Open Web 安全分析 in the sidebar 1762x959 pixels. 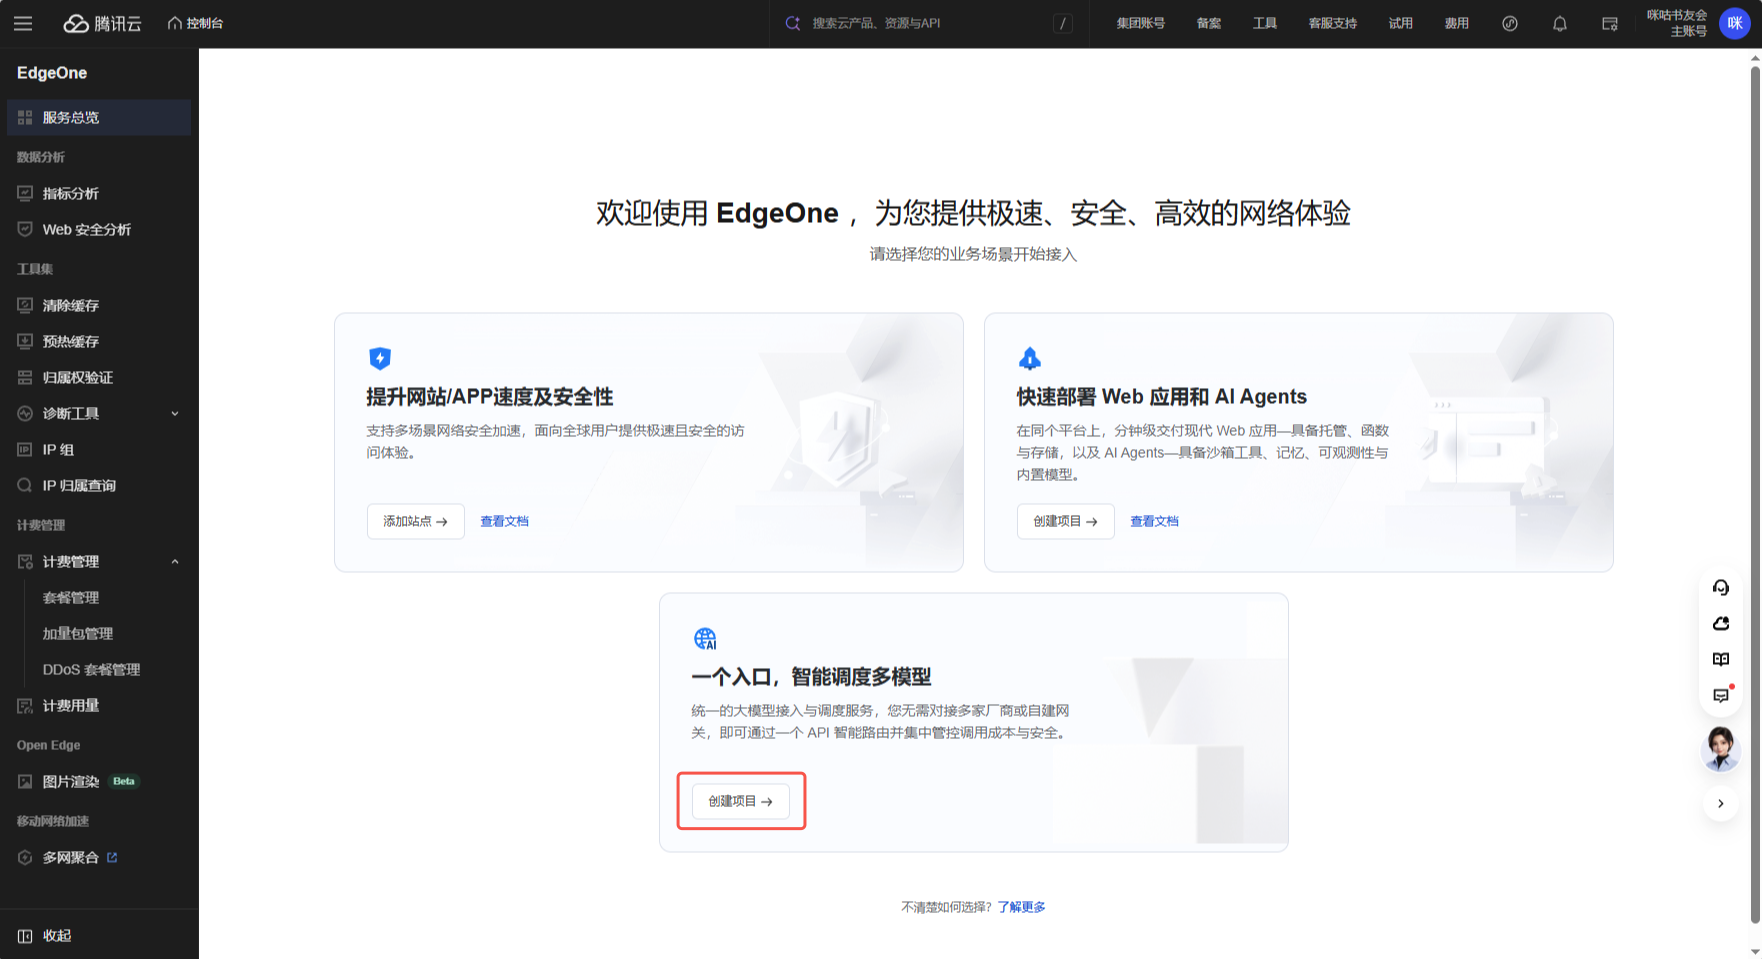point(98,229)
